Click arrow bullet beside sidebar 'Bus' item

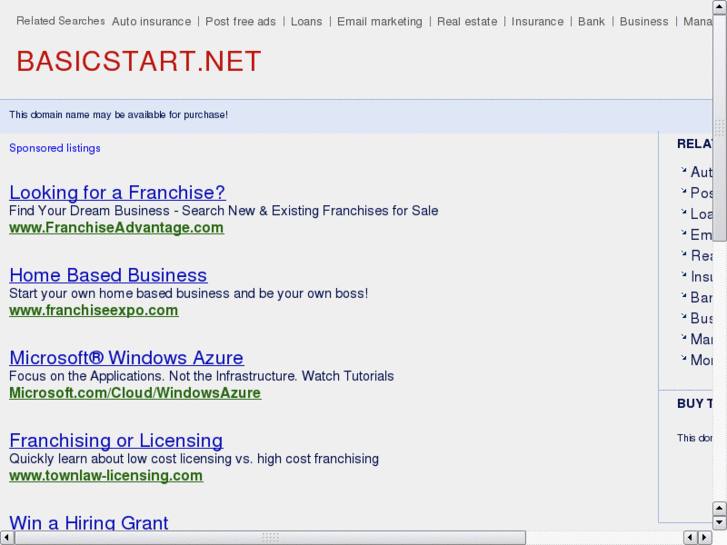[x=683, y=316]
